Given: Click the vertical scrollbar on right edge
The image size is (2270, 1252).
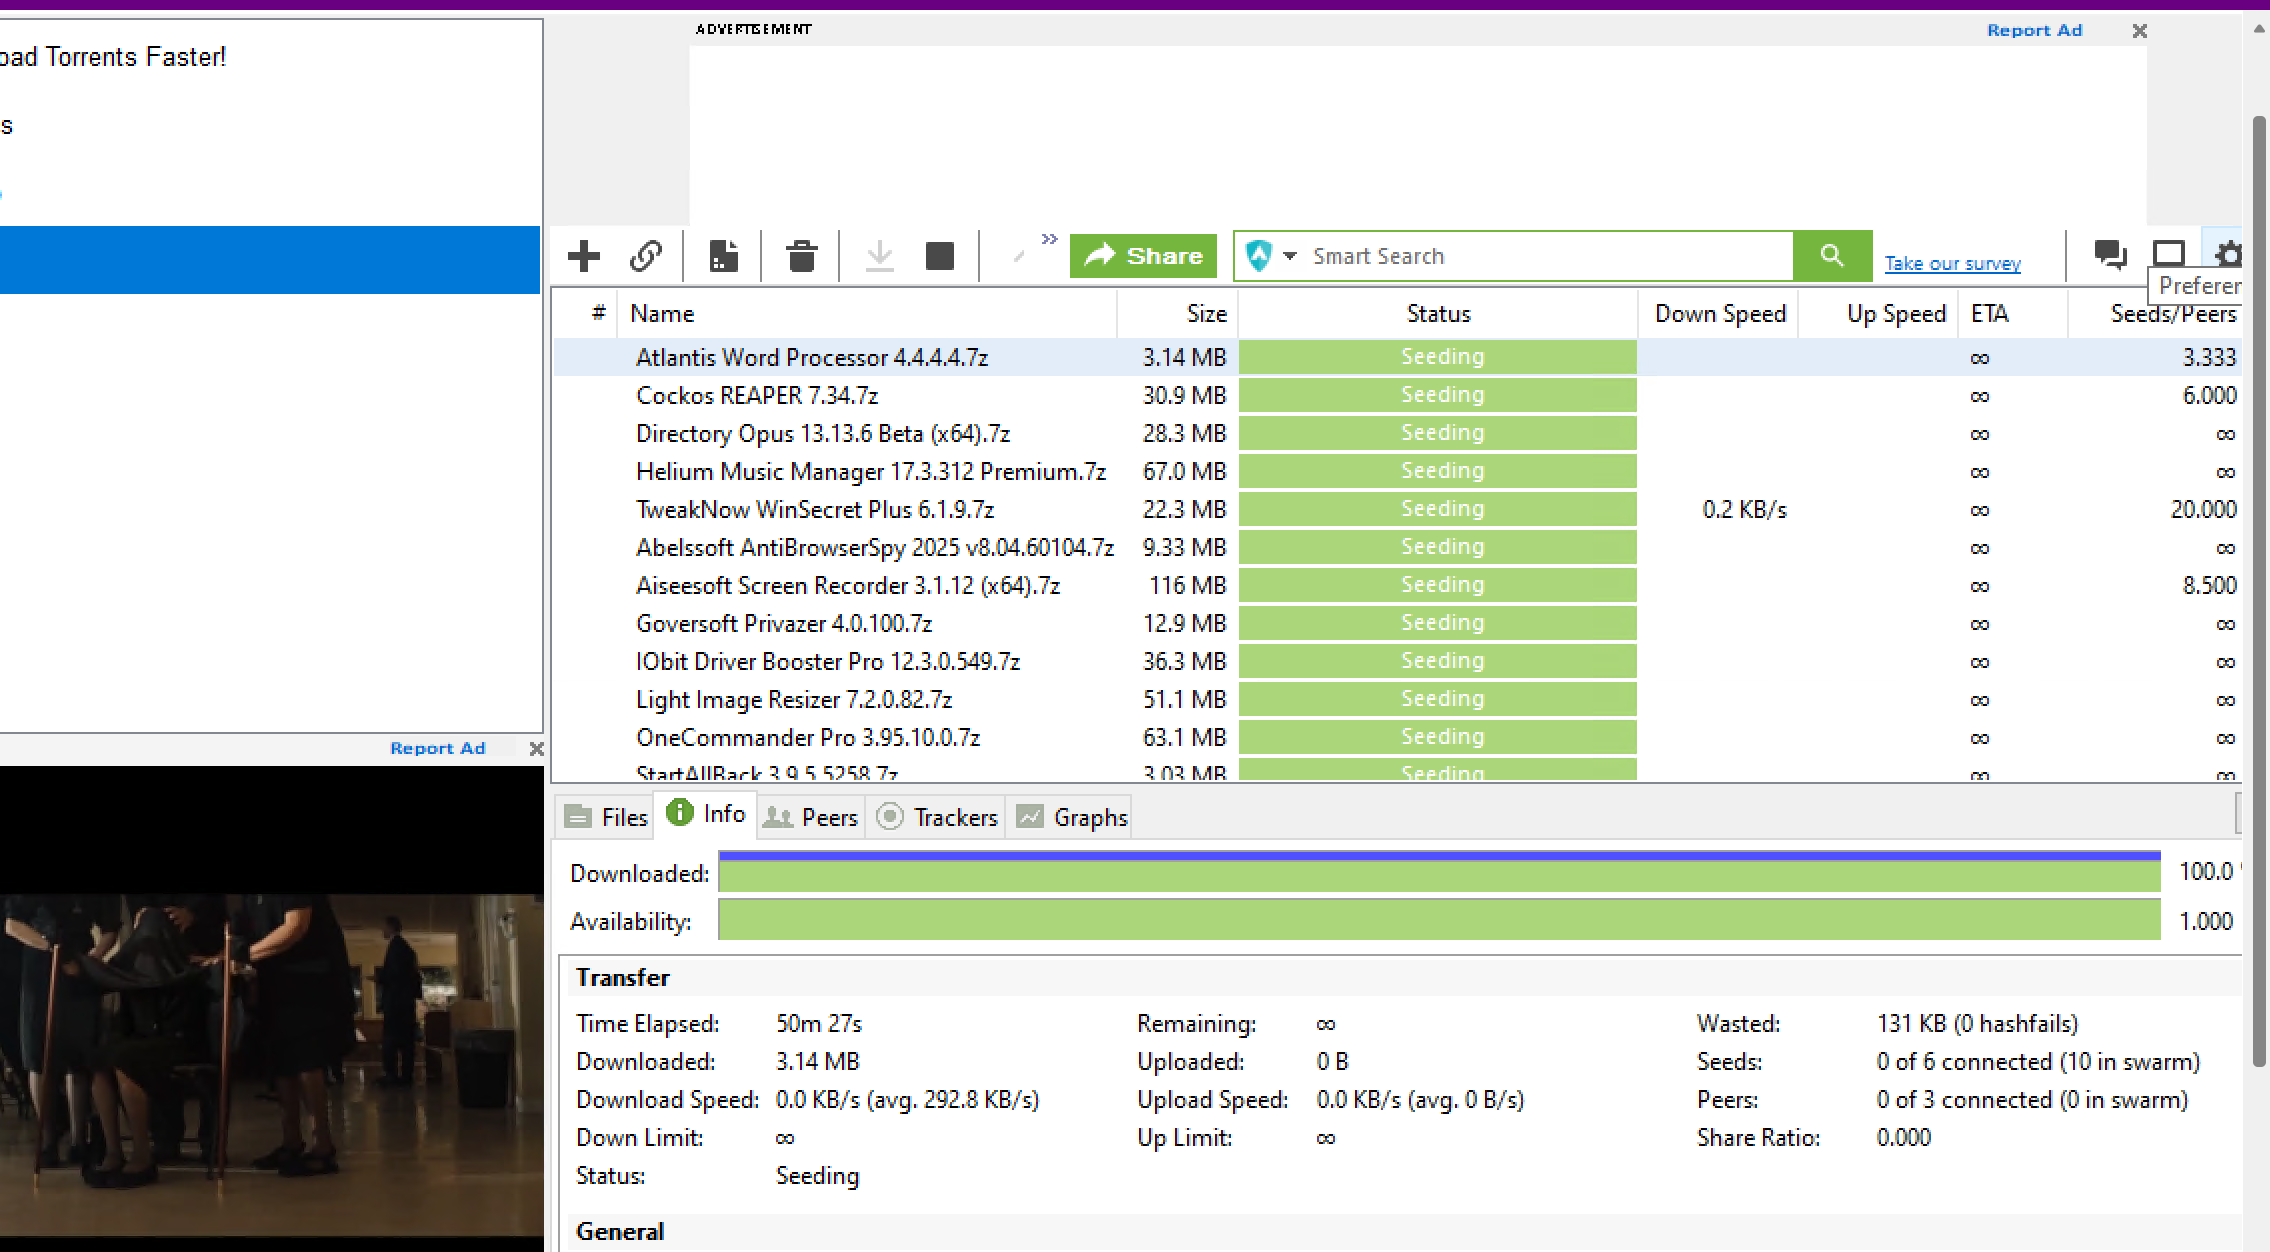Looking at the screenshot, I should point(2259,590).
